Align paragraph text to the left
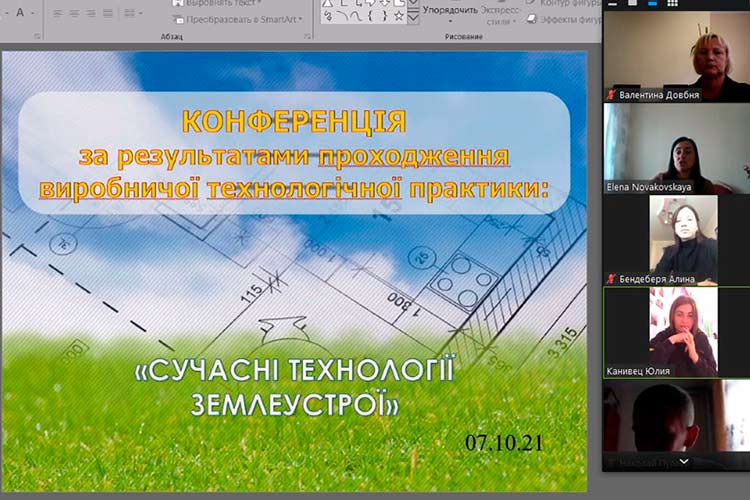This screenshot has height=500, width=750. coord(57,13)
